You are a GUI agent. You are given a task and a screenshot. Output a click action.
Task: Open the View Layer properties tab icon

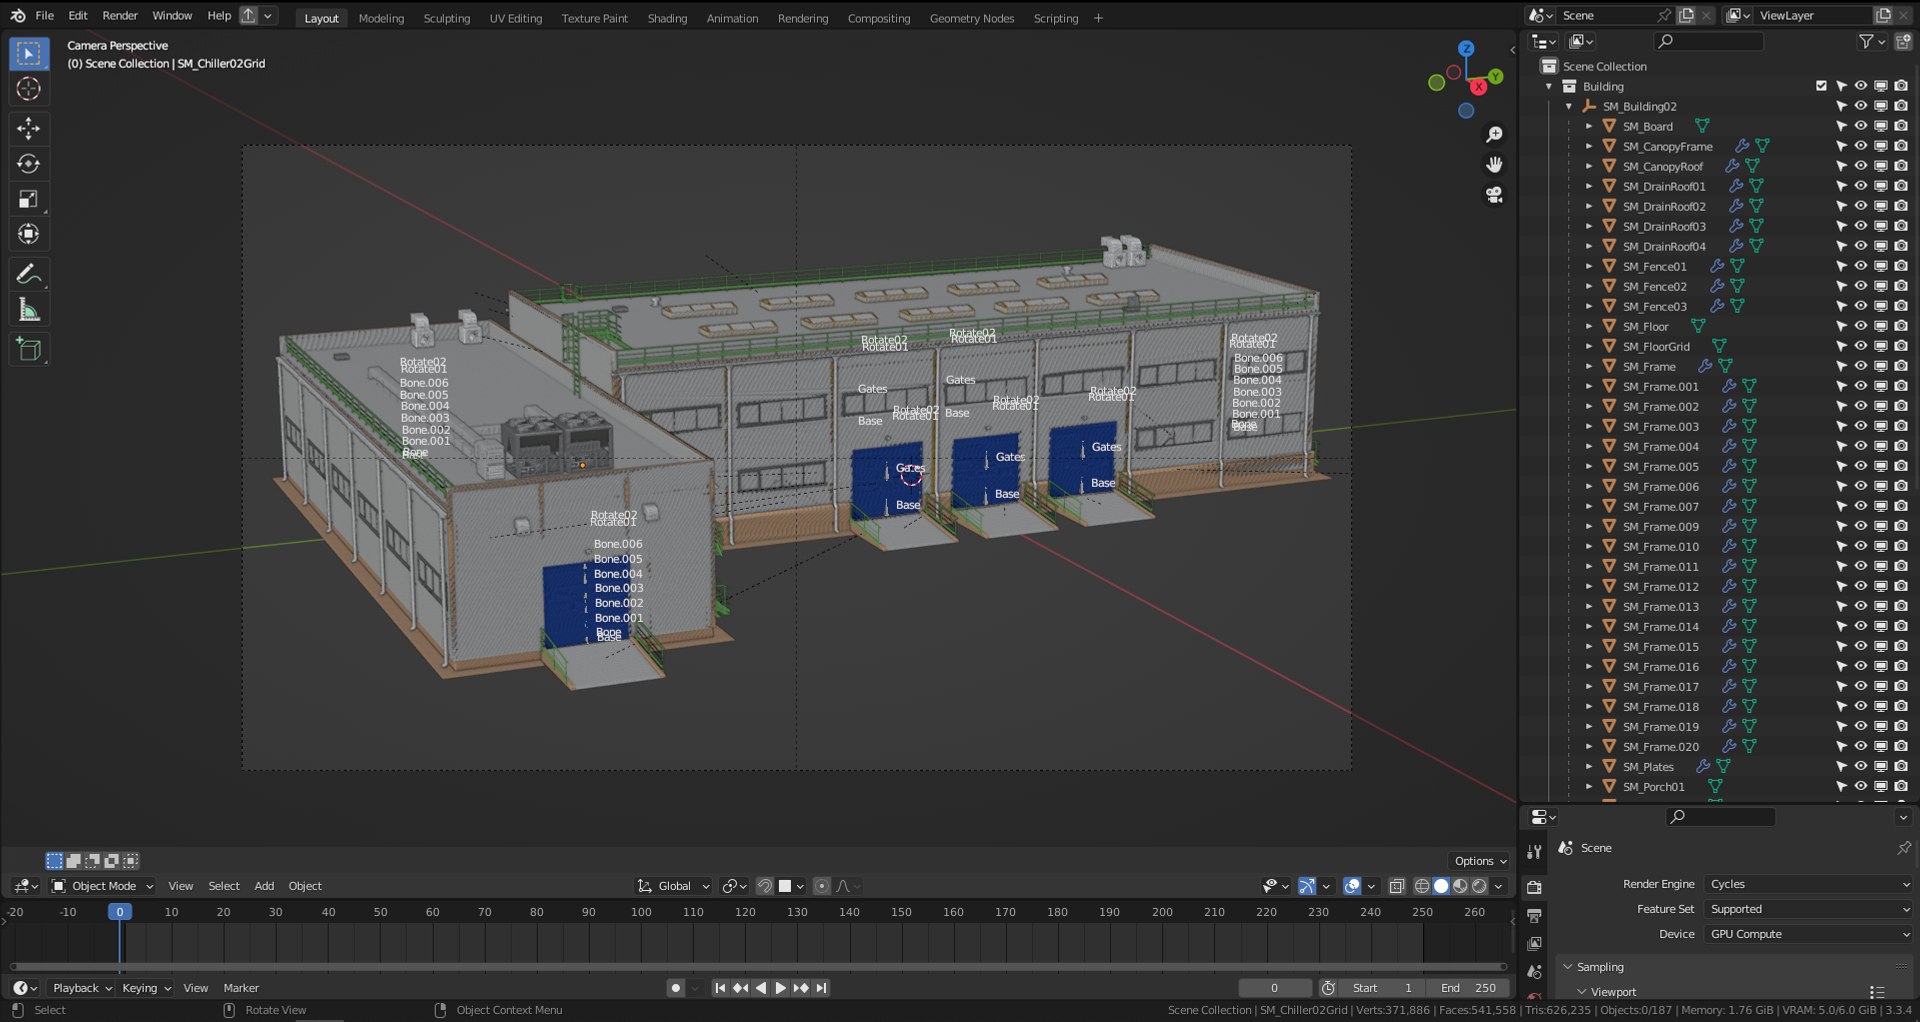[1534, 943]
